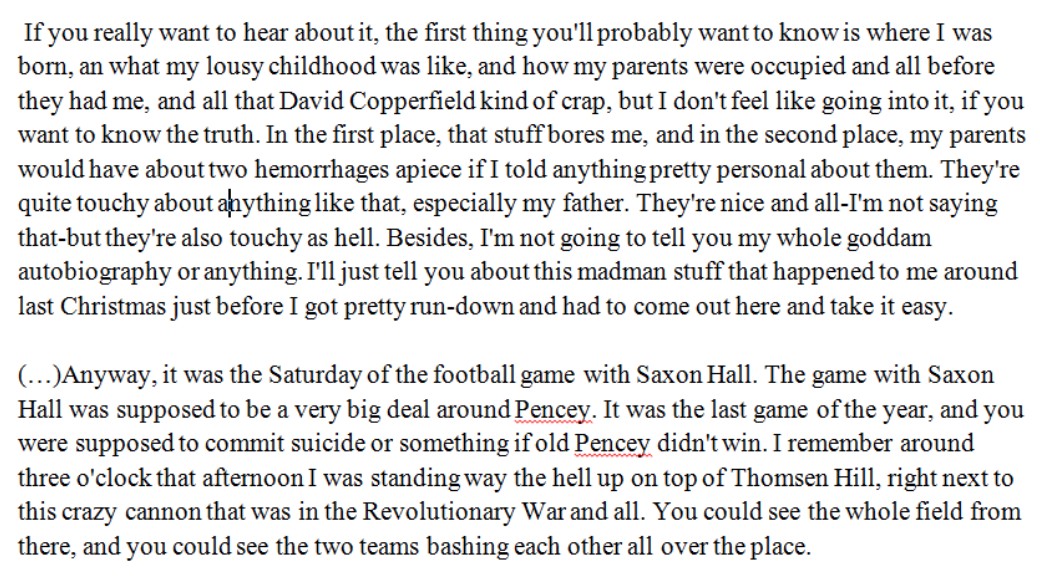Click the word "hemorrhages" in first paragraph
The width and height of the screenshot is (1040, 584).
click(x=322, y=170)
